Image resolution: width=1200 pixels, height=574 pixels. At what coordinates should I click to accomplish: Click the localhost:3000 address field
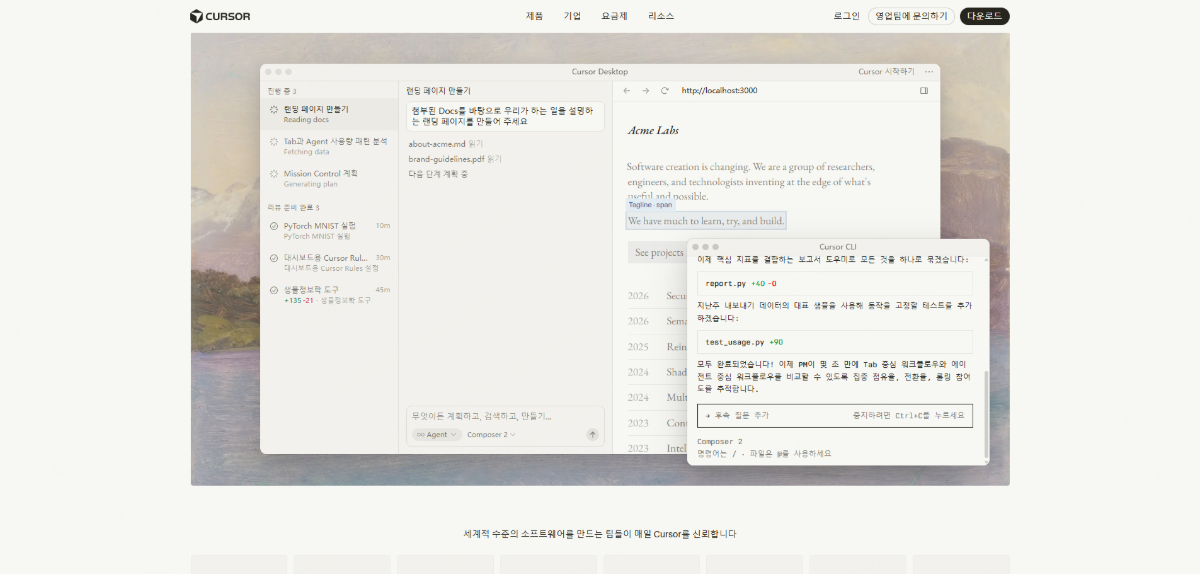(x=719, y=90)
